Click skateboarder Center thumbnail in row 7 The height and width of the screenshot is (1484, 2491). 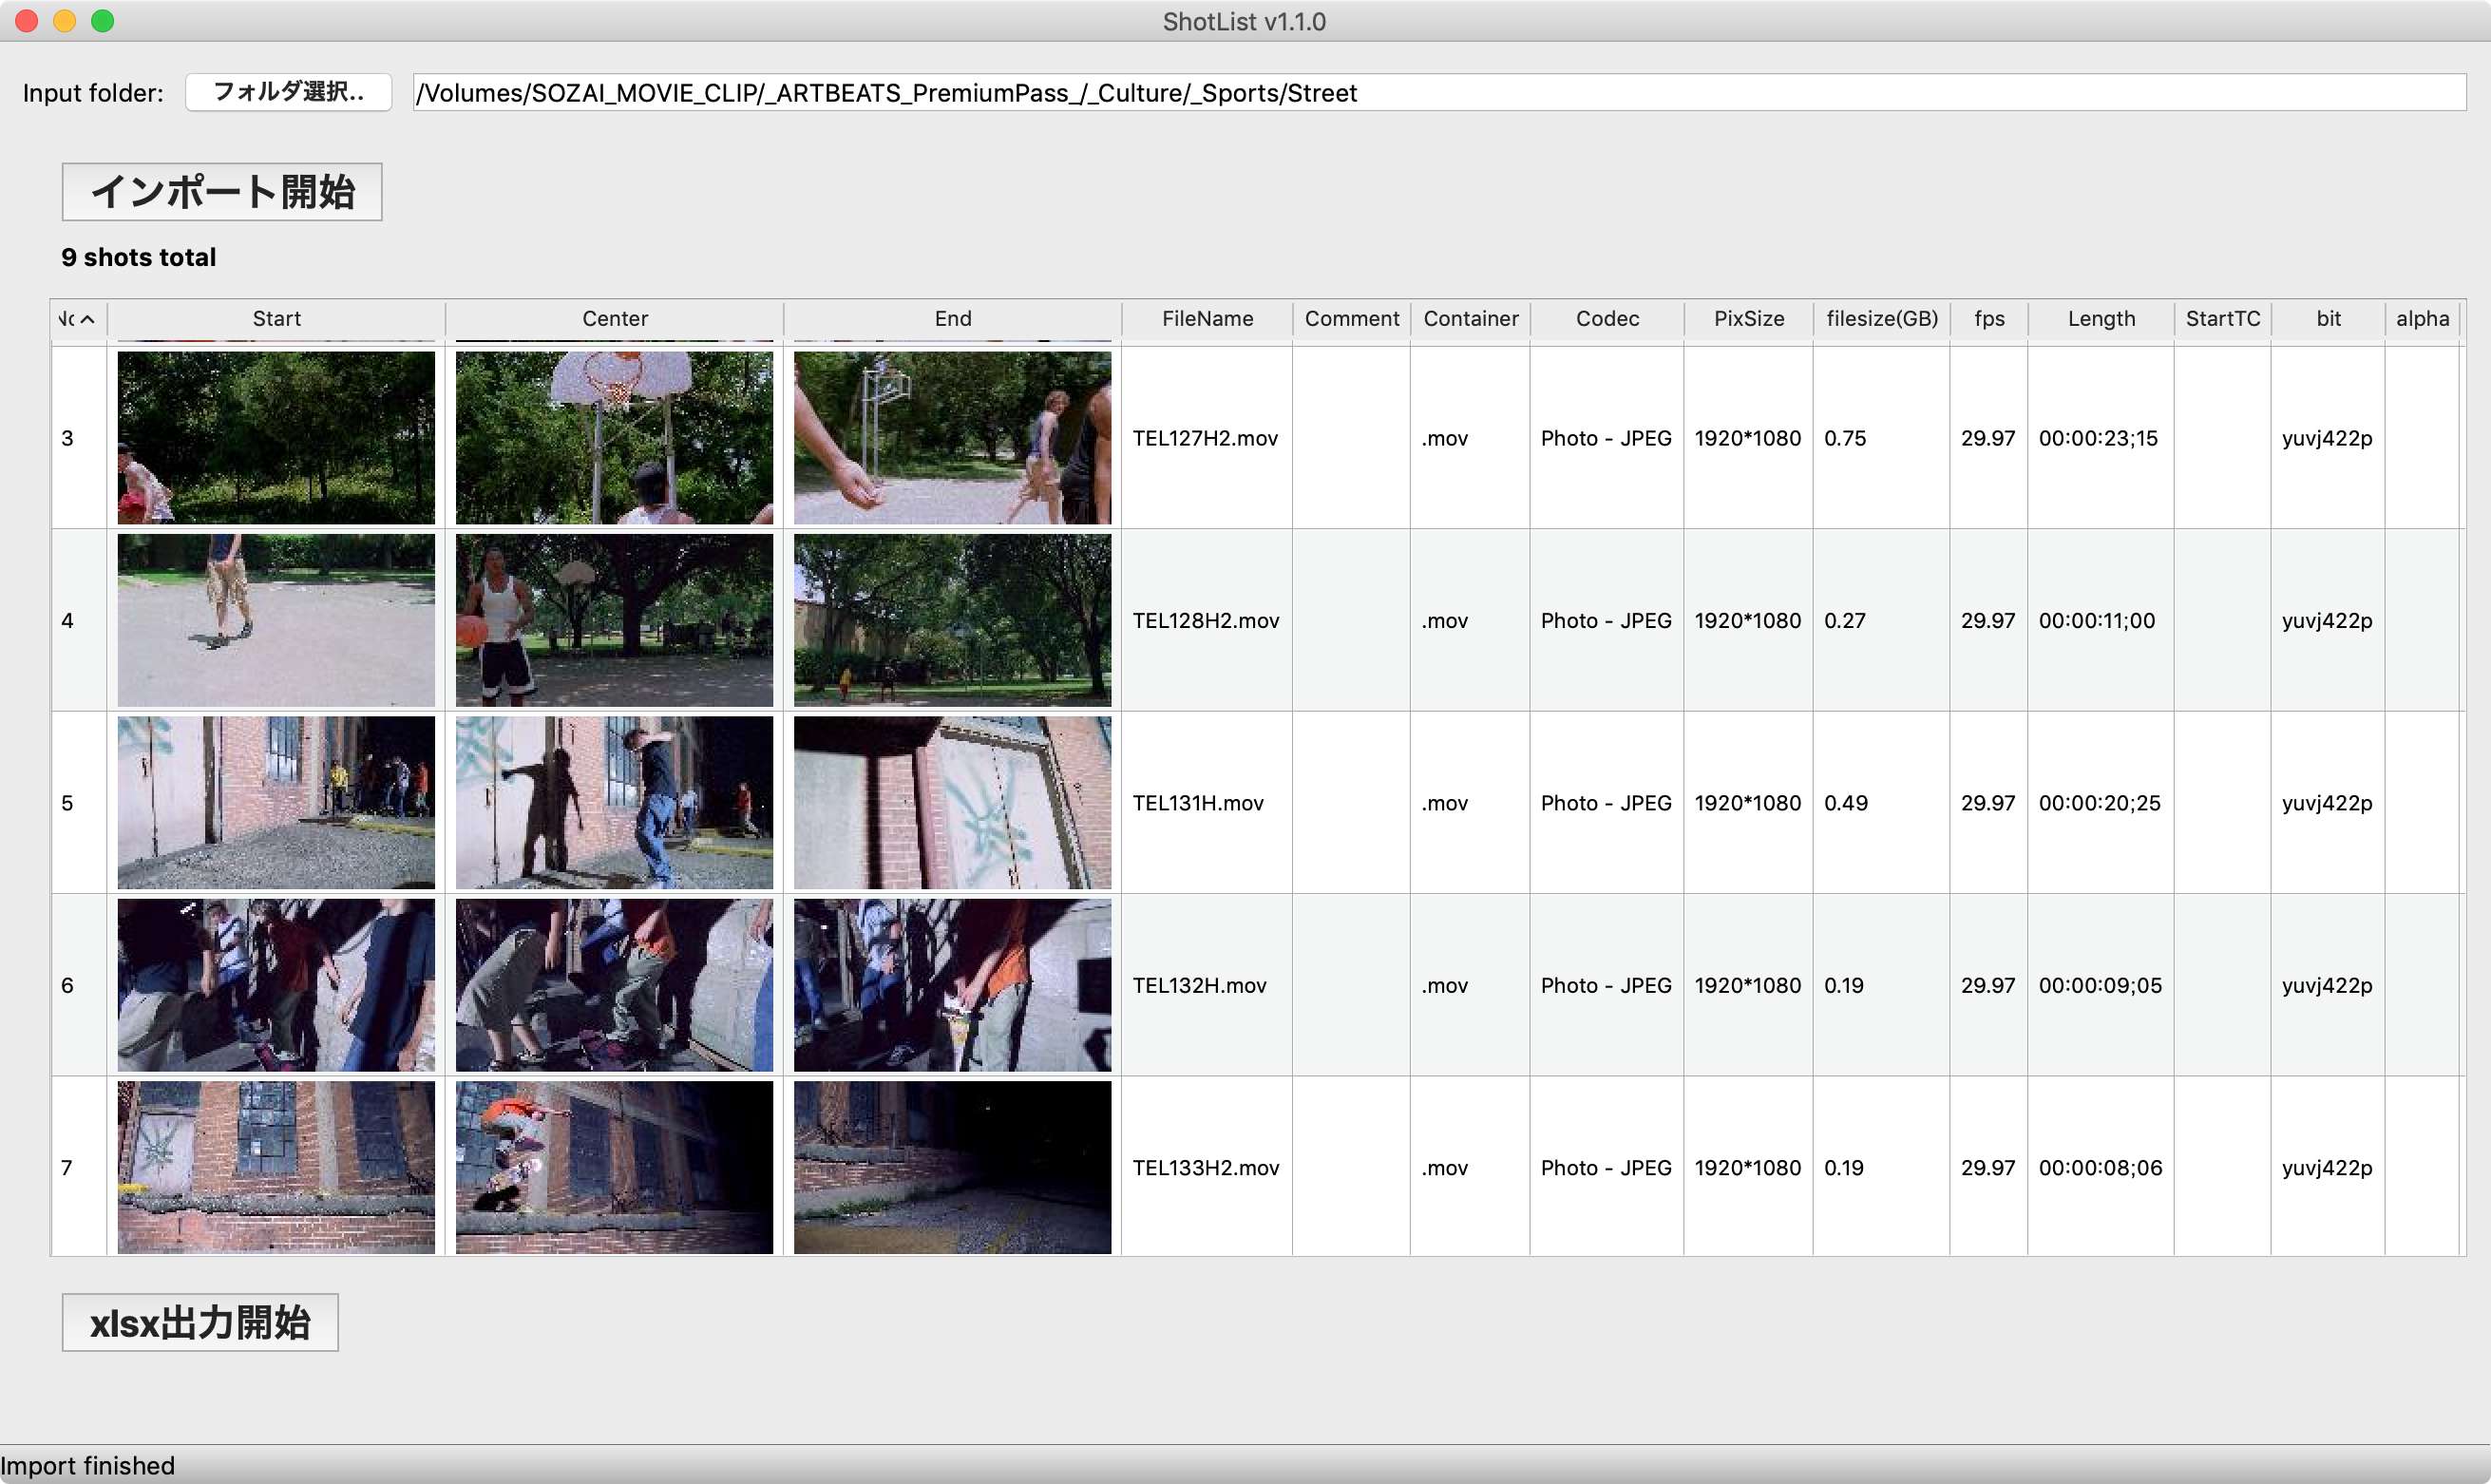pyautogui.click(x=614, y=1167)
